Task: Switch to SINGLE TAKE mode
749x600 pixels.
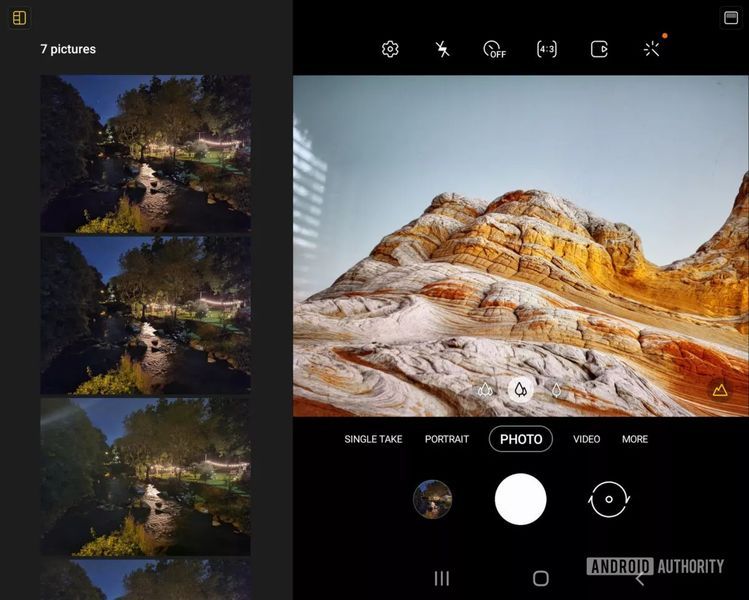Action: [373, 439]
